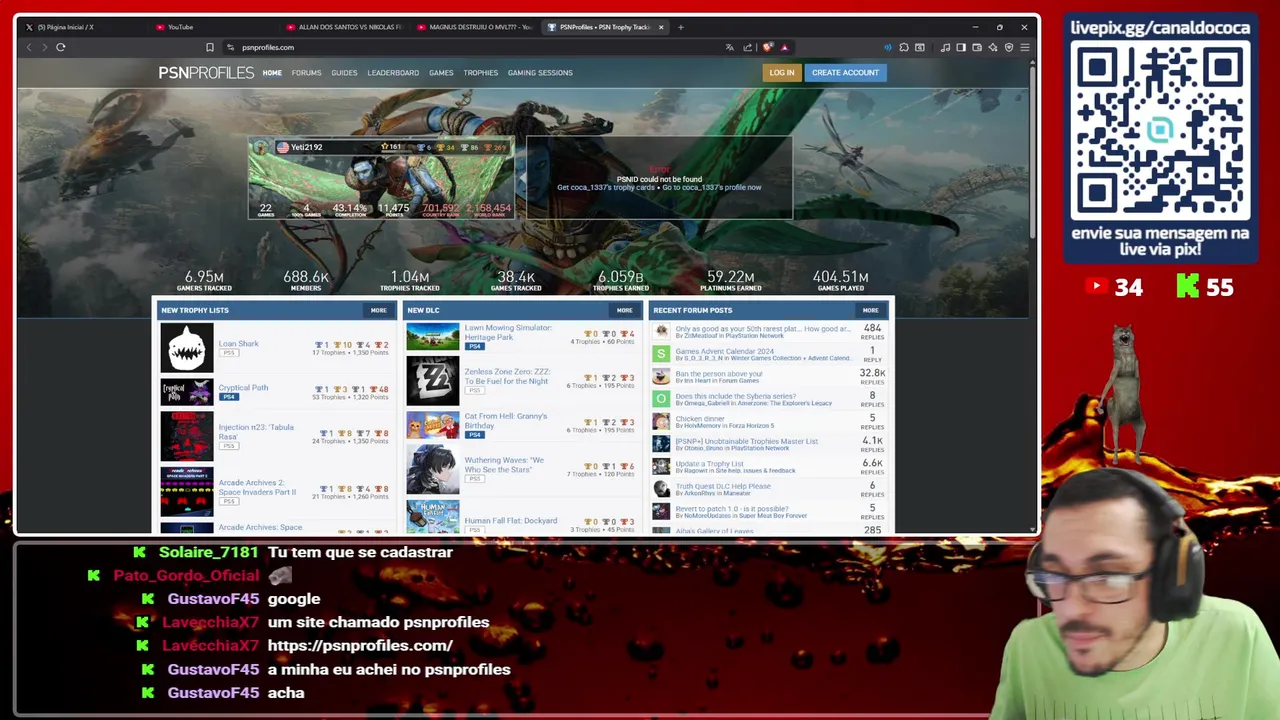
Task: Open the Yeti2192 trophy card
Action: pyautogui.click(x=381, y=178)
